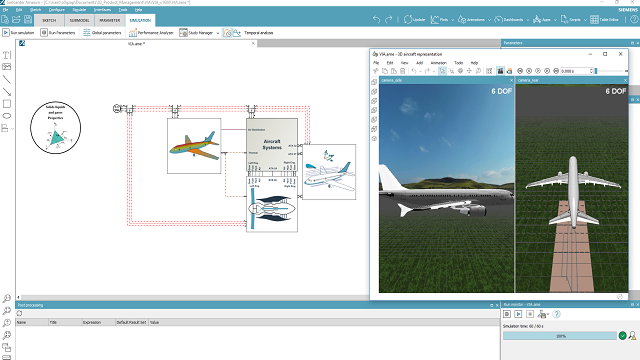The height and width of the screenshot is (360, 640).
Task: Expand the Study Manager dropdown arrow
Action: pos(218,33)
